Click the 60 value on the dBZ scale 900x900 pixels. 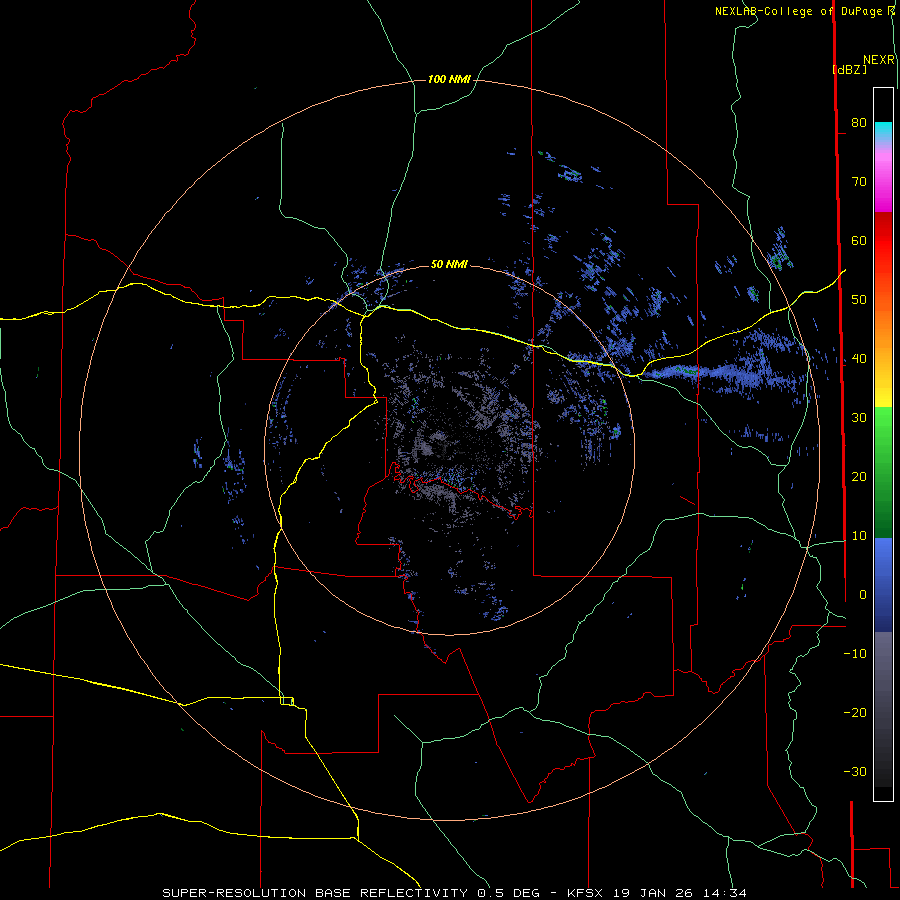(x=859, y=240)
